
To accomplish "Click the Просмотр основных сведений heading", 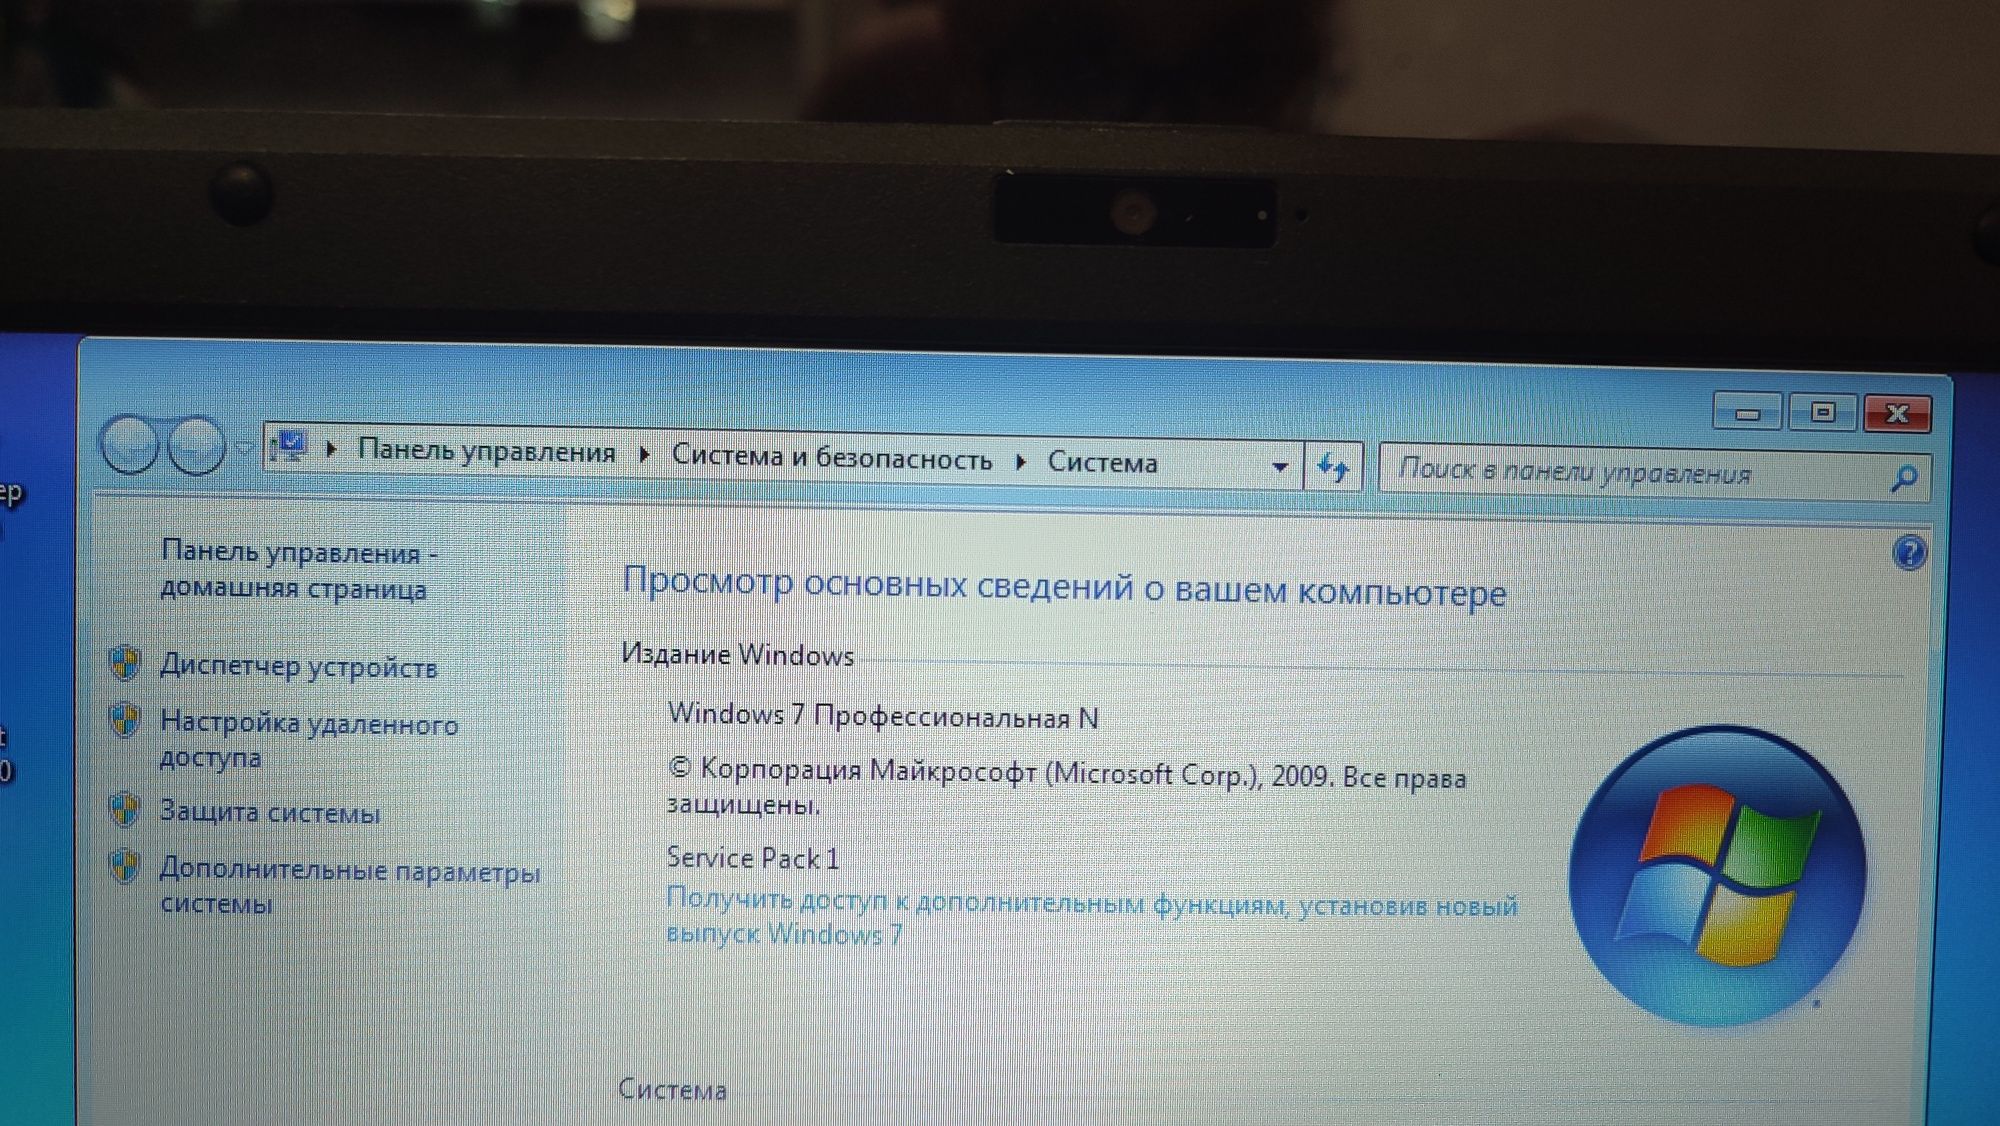I will point(1063,586).
